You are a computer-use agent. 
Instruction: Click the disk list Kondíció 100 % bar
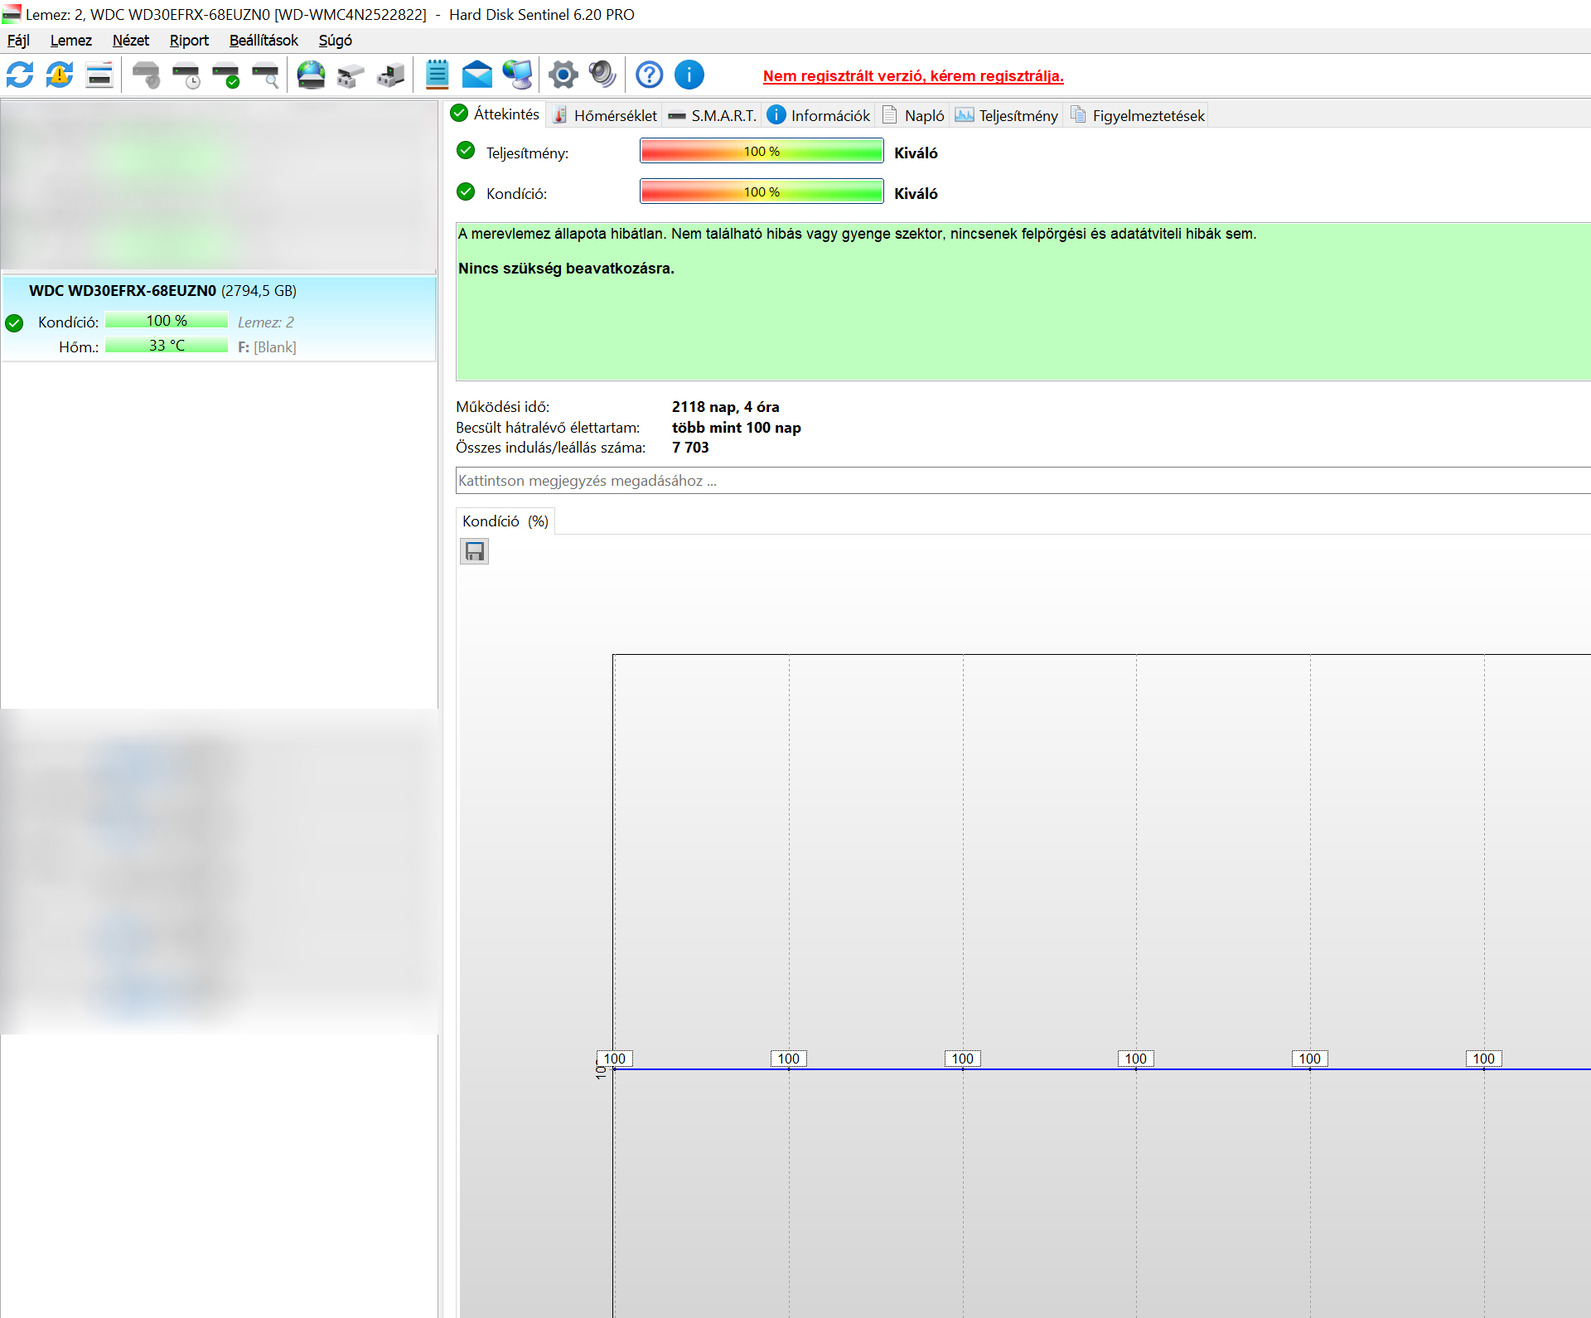tap(166, 321)
